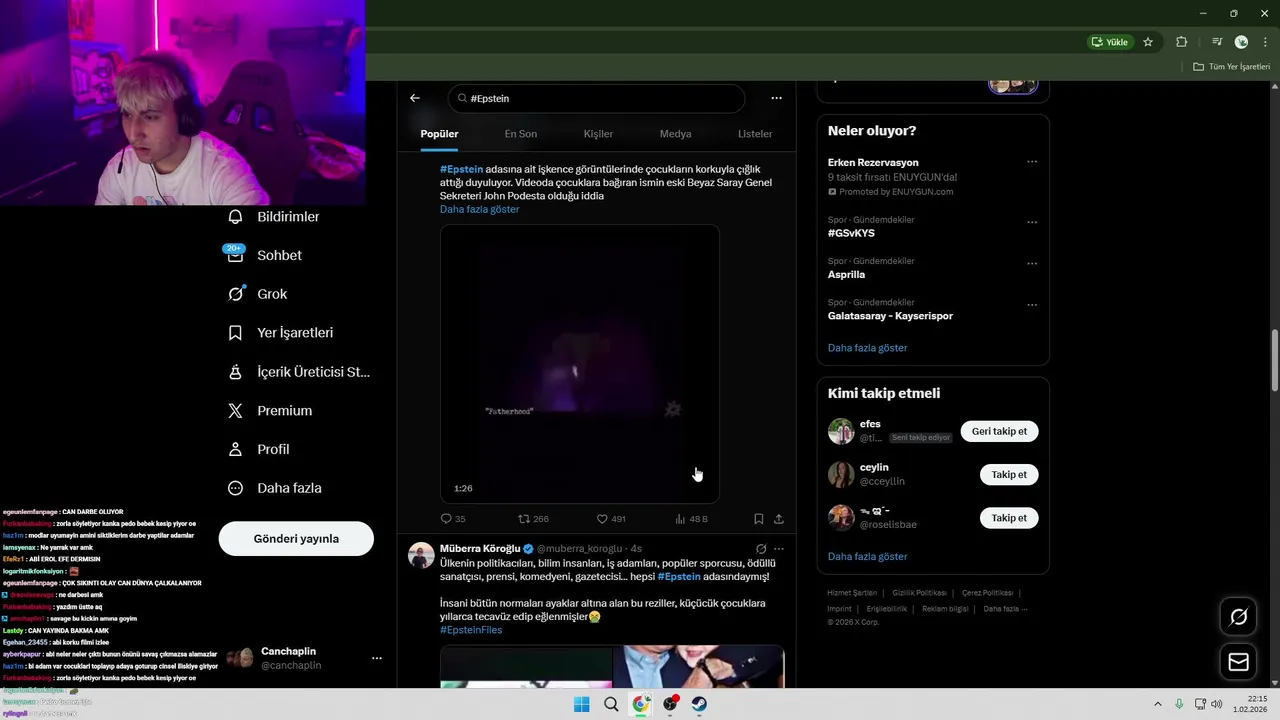Open Tüm Yer İşaretleri folder

coord(1232,67)
